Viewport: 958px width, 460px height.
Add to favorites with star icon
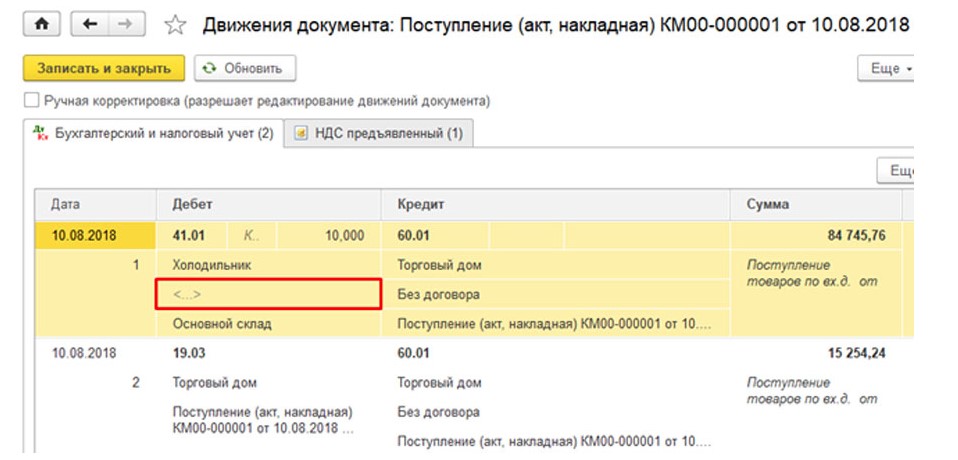pyautogui.click(x=175, y=24)
